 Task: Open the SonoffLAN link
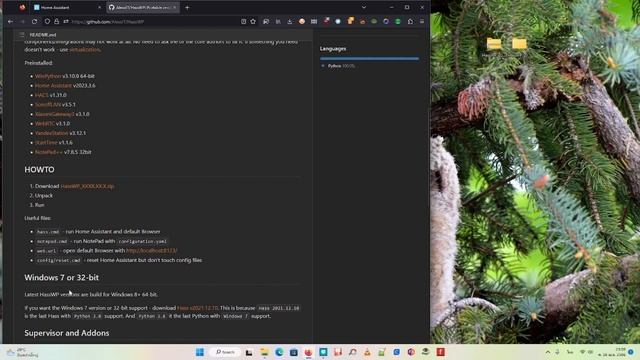(48, 104)
